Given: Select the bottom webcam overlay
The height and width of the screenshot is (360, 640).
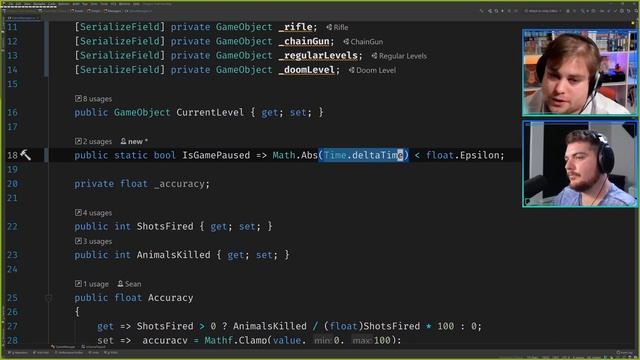Looking at the screenshot, I should (x=580, y=164).
